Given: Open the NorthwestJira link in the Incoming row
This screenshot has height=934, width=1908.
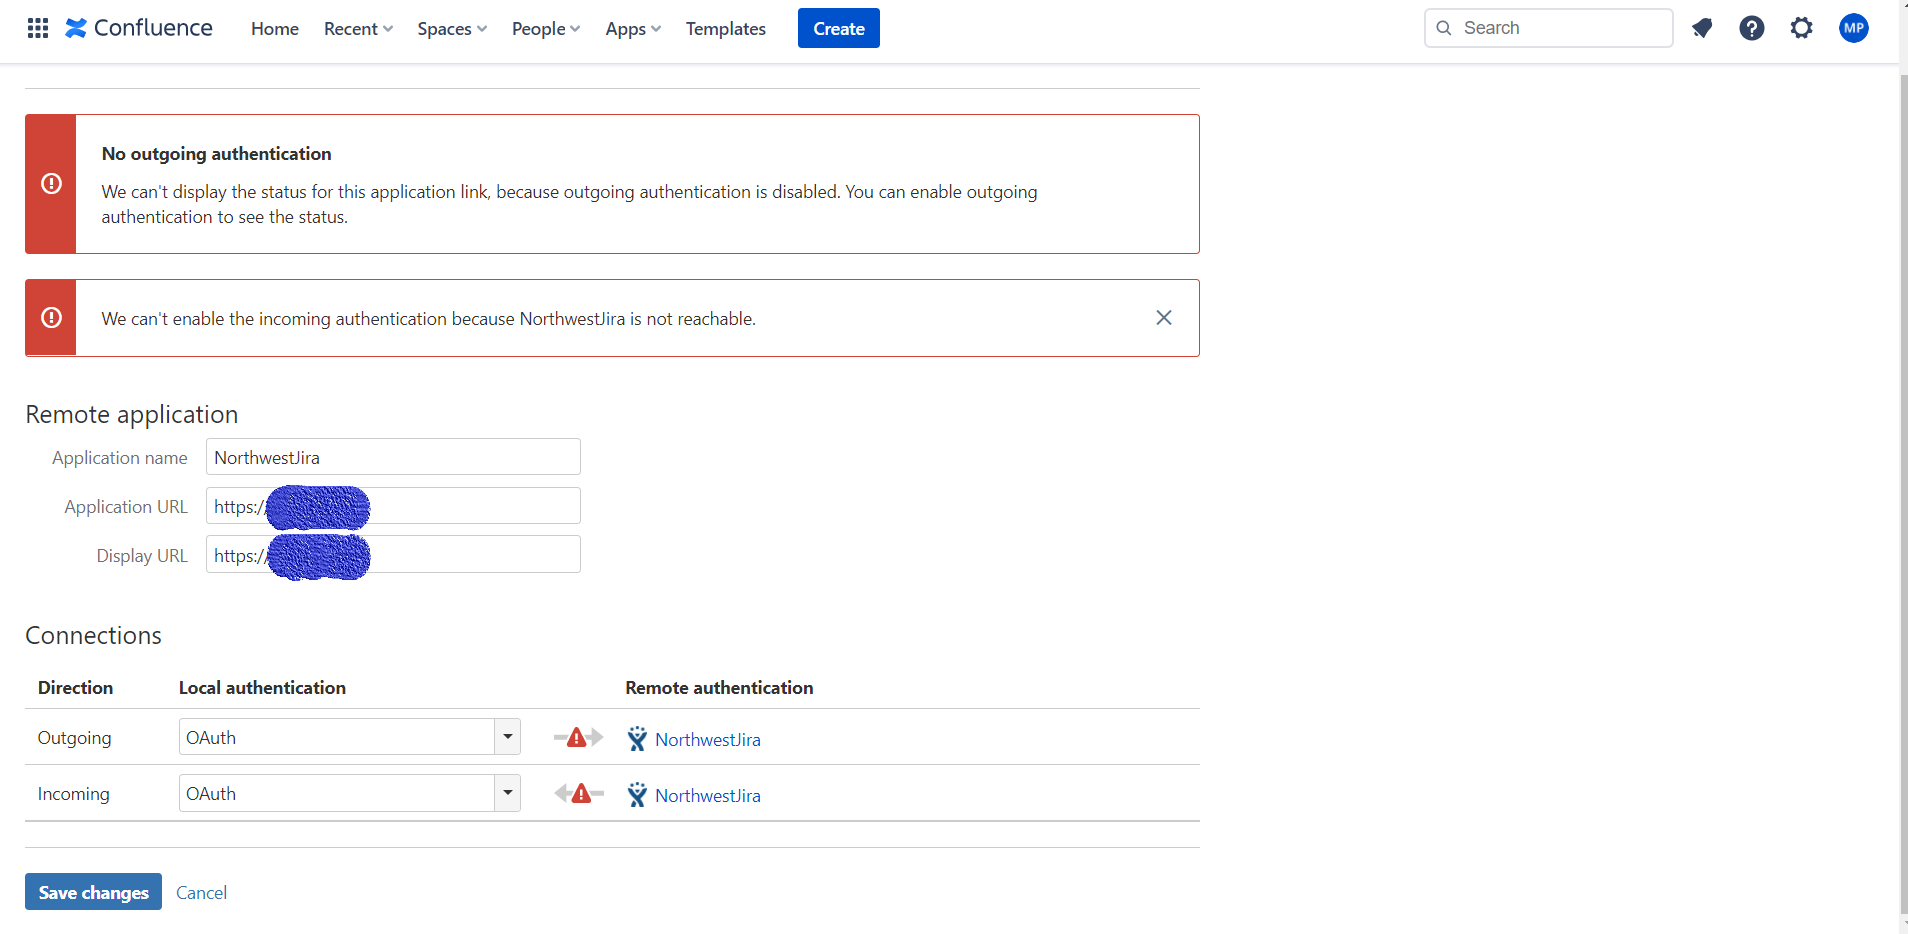Looking at the screenshot, I should click(708, 796).
